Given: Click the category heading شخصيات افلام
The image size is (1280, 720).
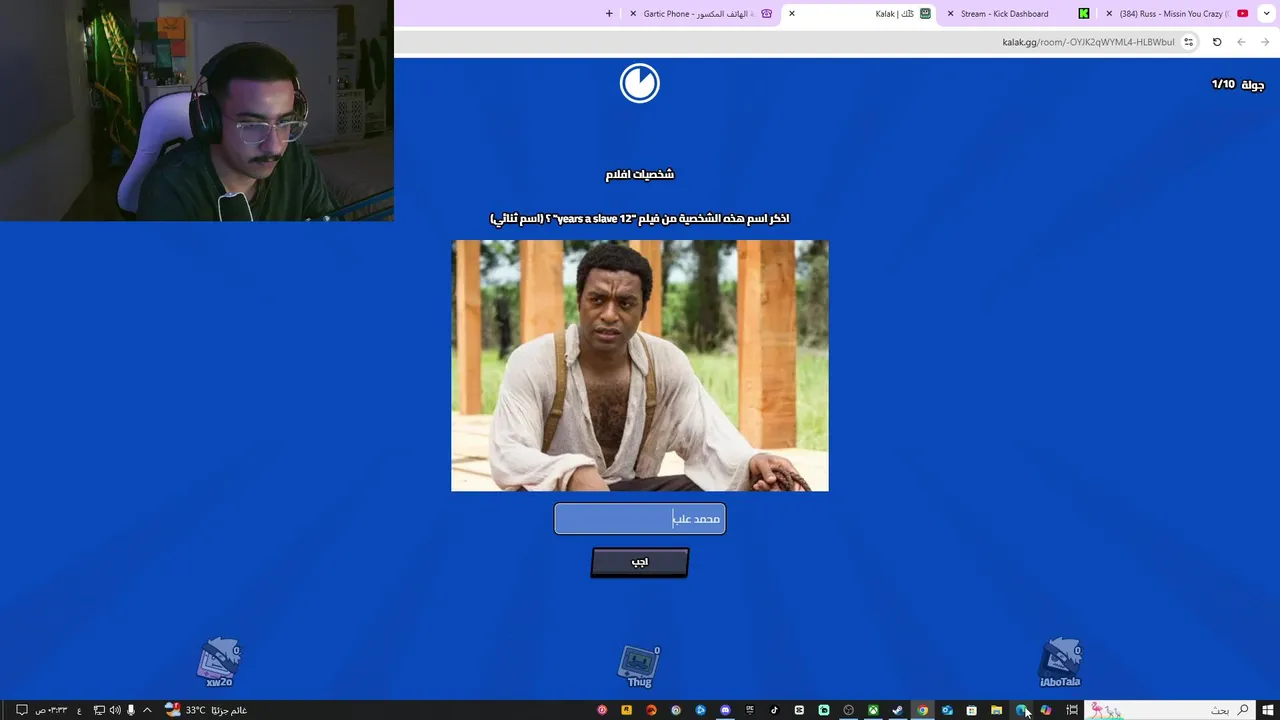Looking at the screenshot, I should 640,174.
